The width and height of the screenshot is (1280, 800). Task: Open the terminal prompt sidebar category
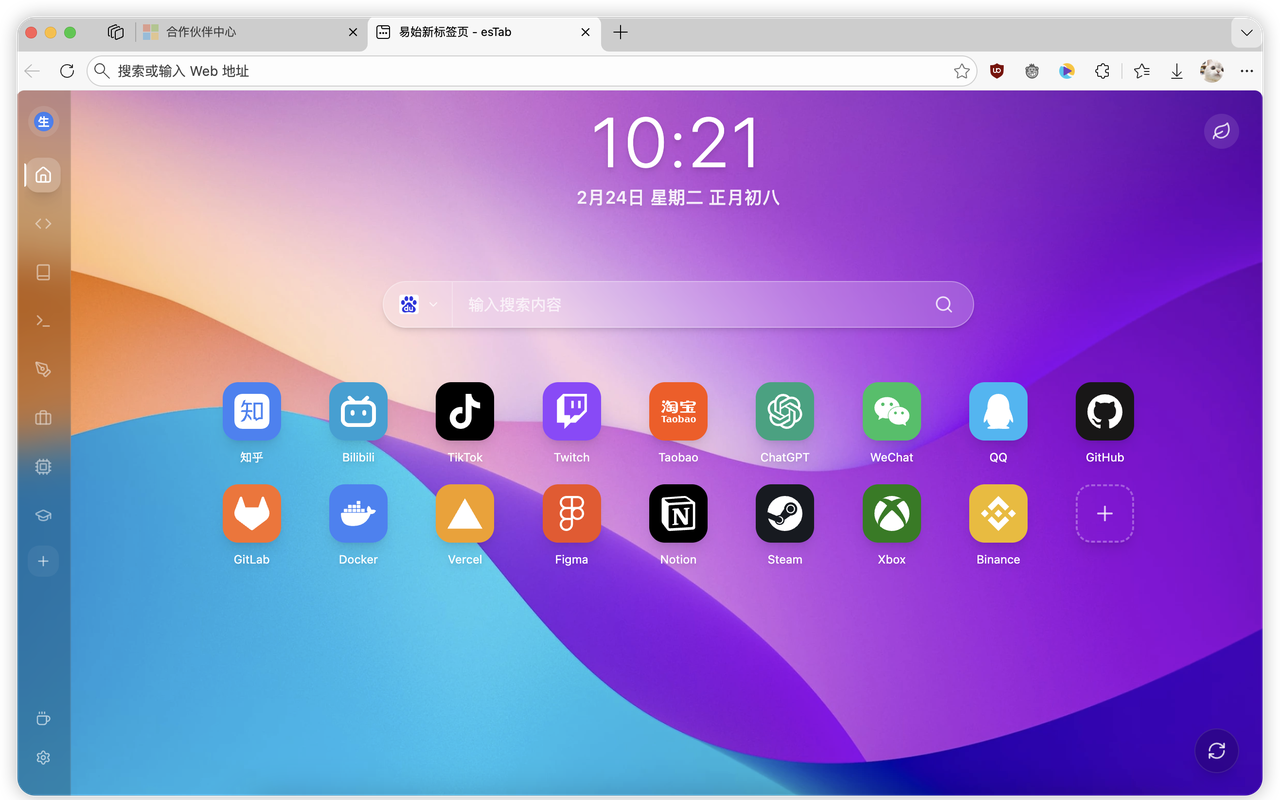coord(43,321)
